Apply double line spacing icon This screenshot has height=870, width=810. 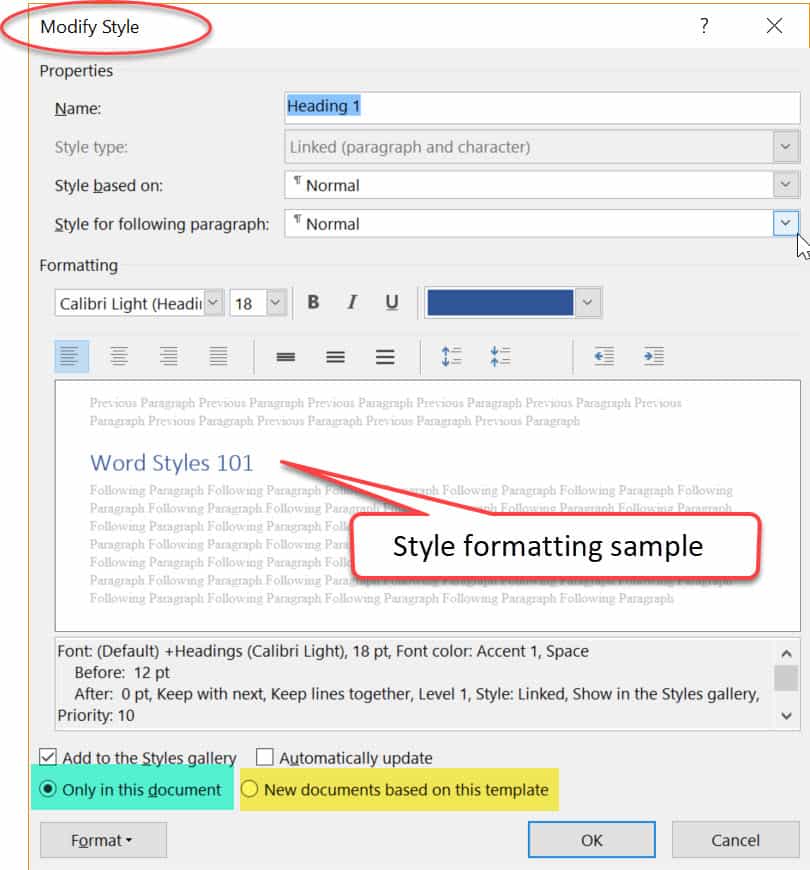pos(385,356)
